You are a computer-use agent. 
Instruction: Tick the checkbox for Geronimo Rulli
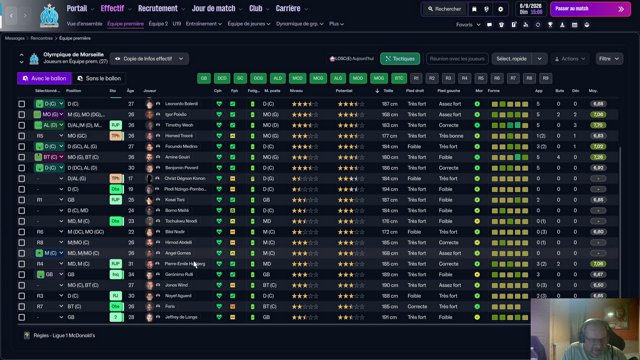tap(22, 275)
